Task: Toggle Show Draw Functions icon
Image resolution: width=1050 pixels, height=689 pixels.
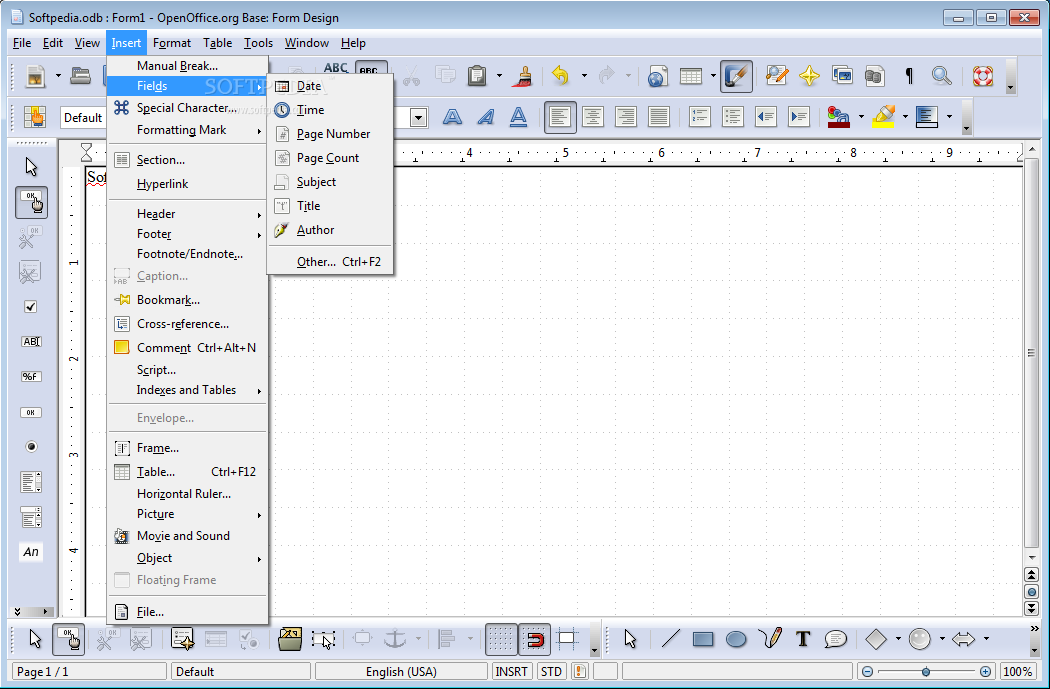Action: click(737, 76)
